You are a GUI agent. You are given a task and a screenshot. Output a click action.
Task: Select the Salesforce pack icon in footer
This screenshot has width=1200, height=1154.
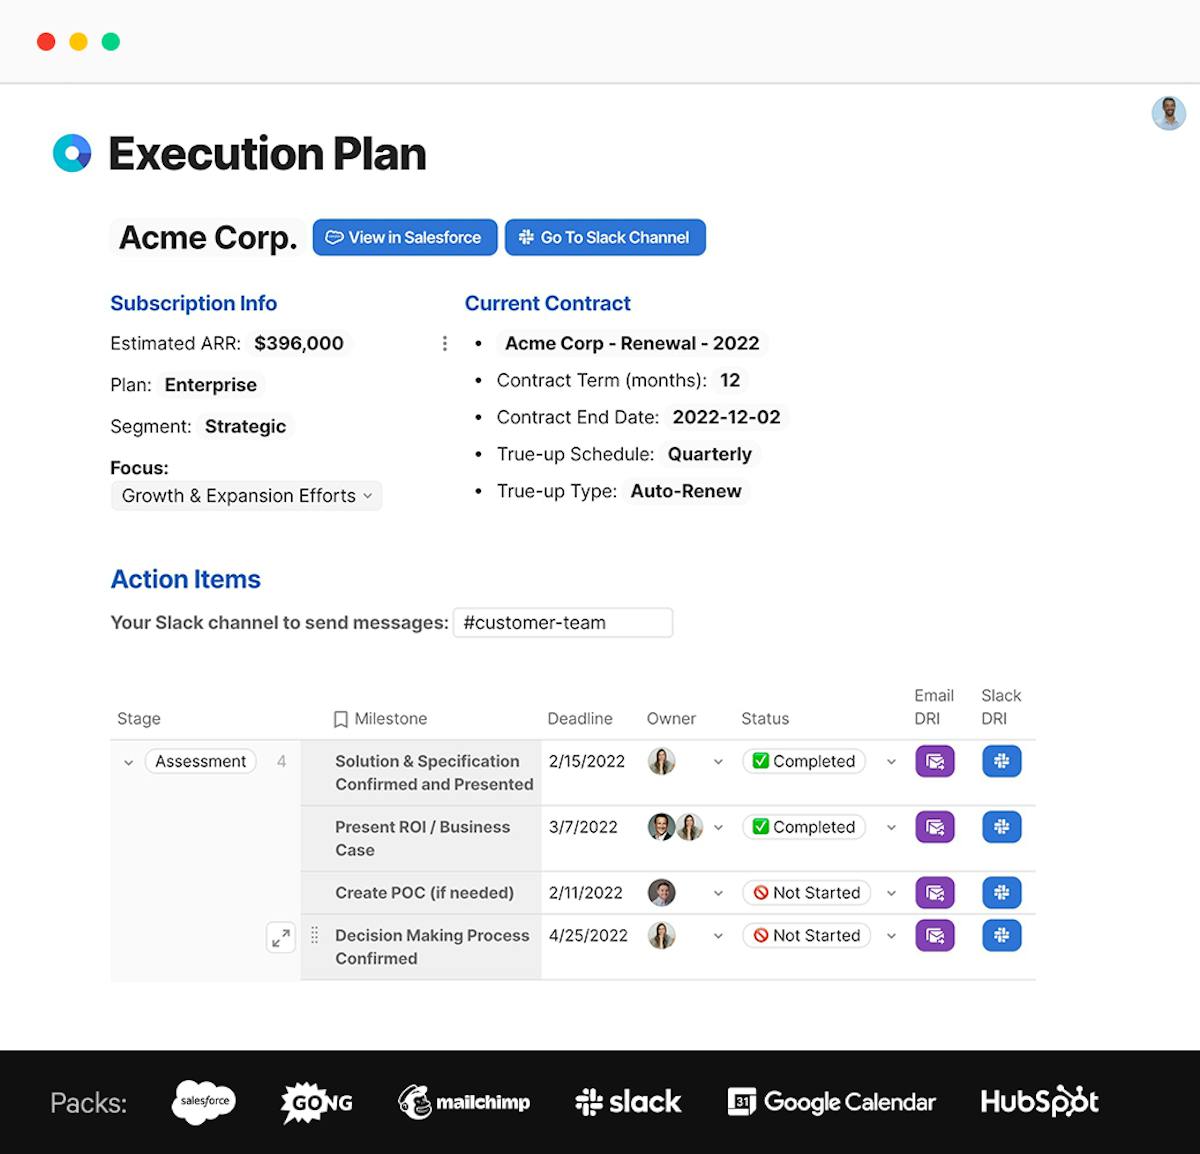(203, 1102)
